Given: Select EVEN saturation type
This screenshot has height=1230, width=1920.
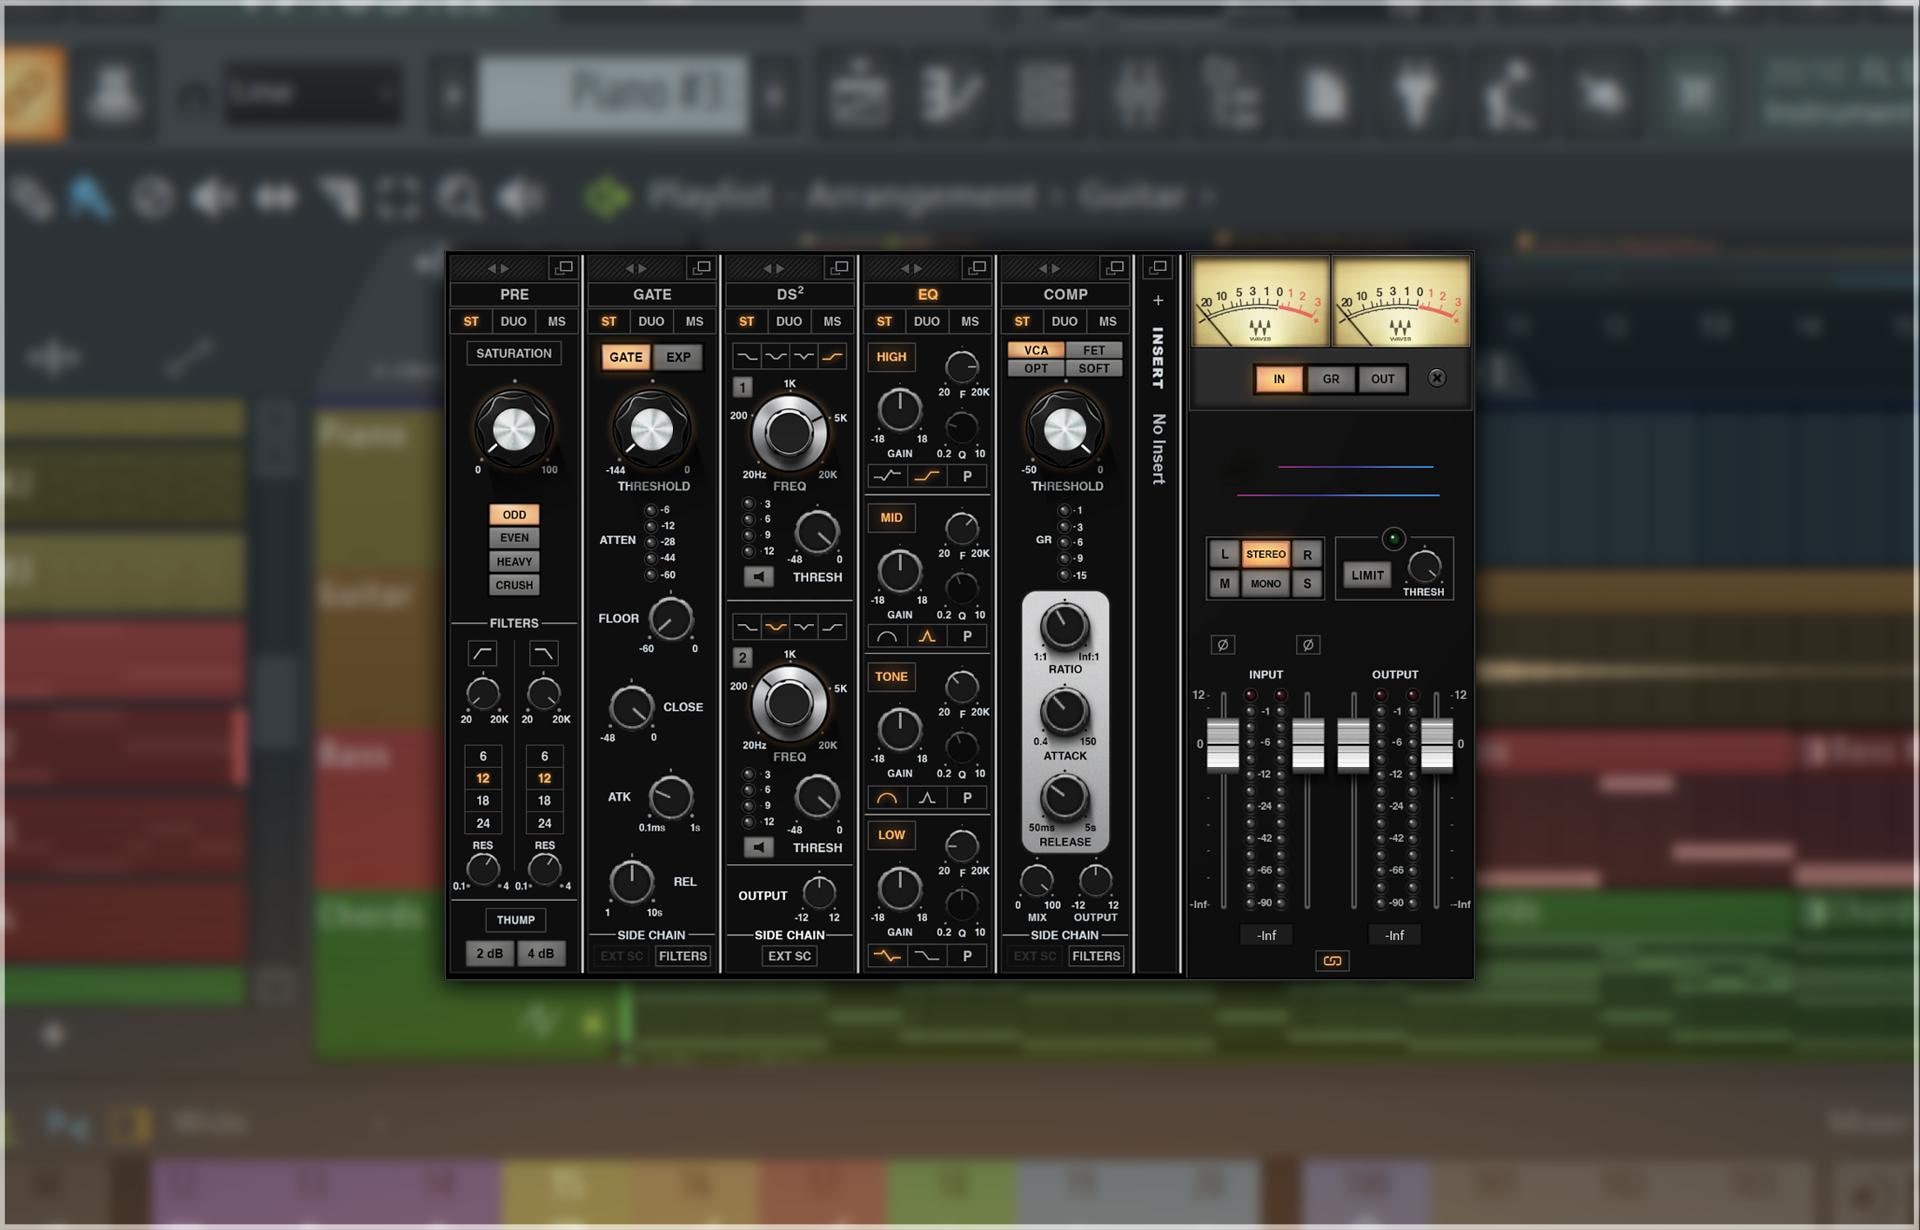Looking at the screenshot, I should [x=514, y=538].
